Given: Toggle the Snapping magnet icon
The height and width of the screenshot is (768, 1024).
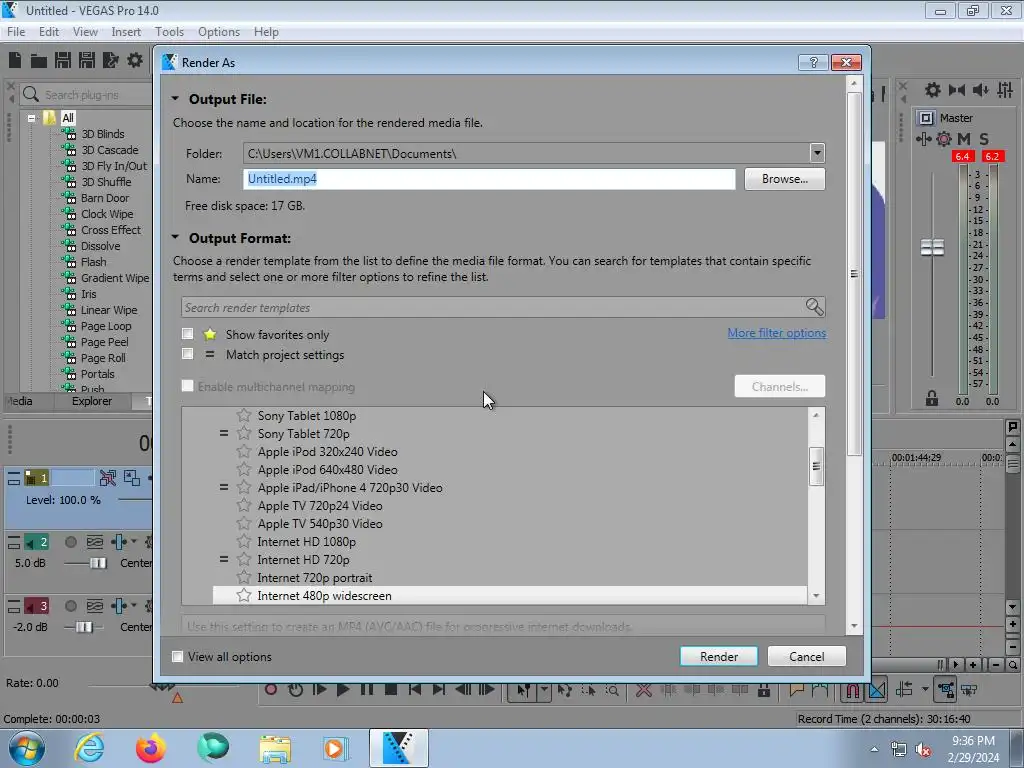Looking at the screenshot, I should (852, 690).
